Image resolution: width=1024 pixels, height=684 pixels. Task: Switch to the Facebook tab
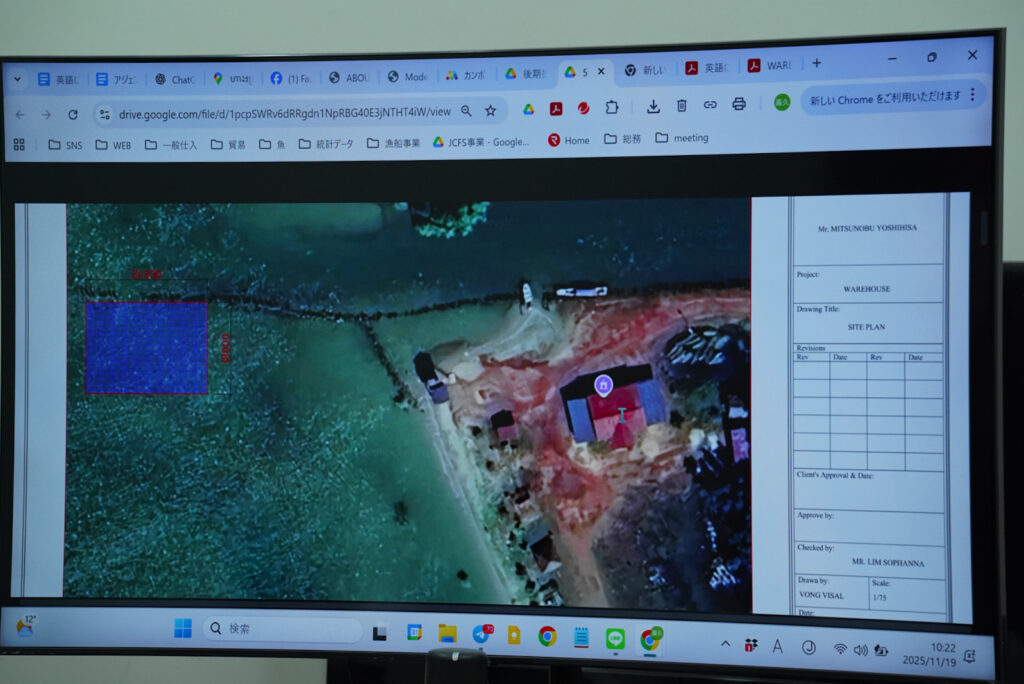tap(290, 78)
